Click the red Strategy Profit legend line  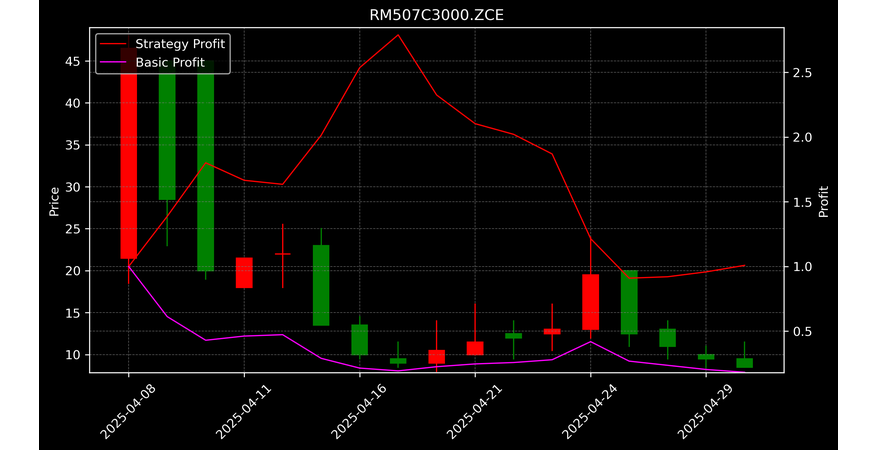pos(114,44)
